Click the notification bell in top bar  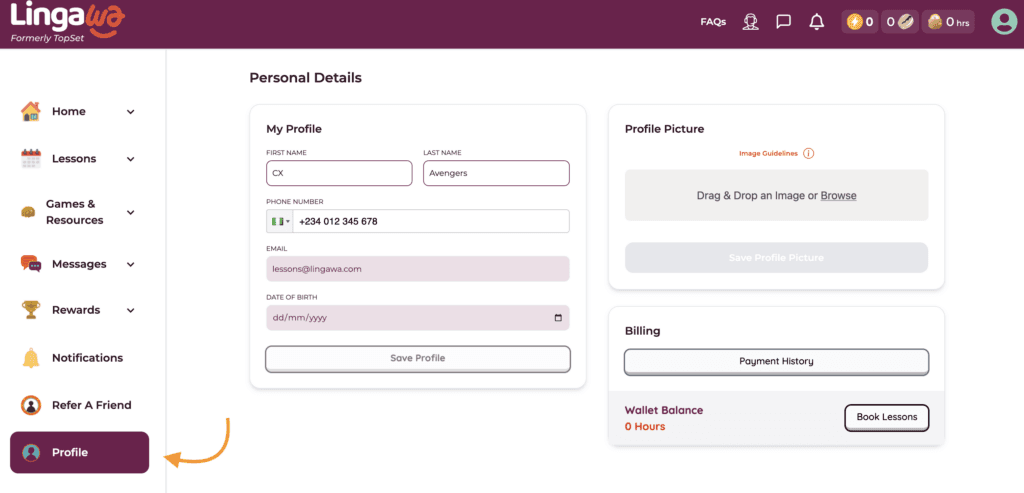817,21
